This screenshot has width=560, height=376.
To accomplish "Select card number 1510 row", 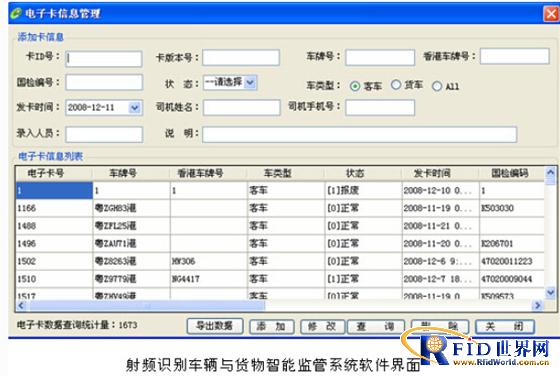I will 280,279.
